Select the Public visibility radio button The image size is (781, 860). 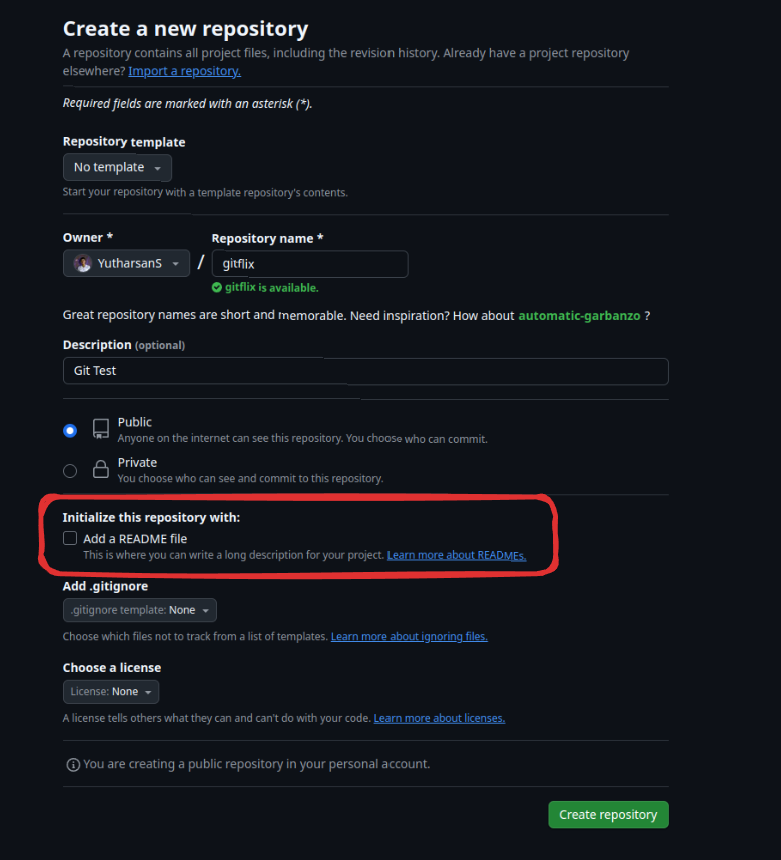pyautogui.click(x=70, y=430)
